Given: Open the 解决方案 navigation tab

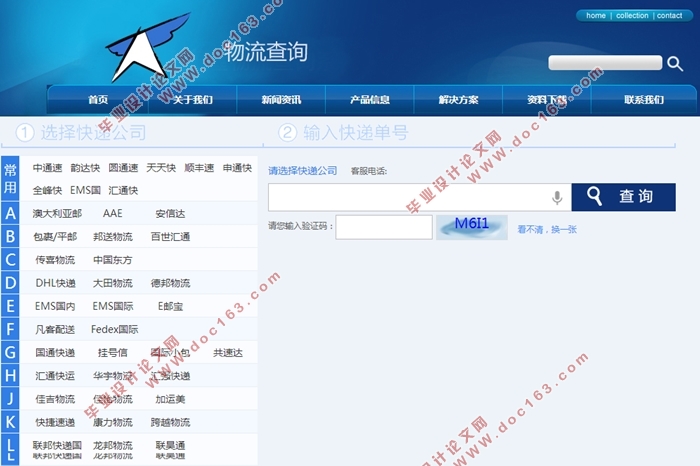Looking at the screenshot, I should 458,100.
